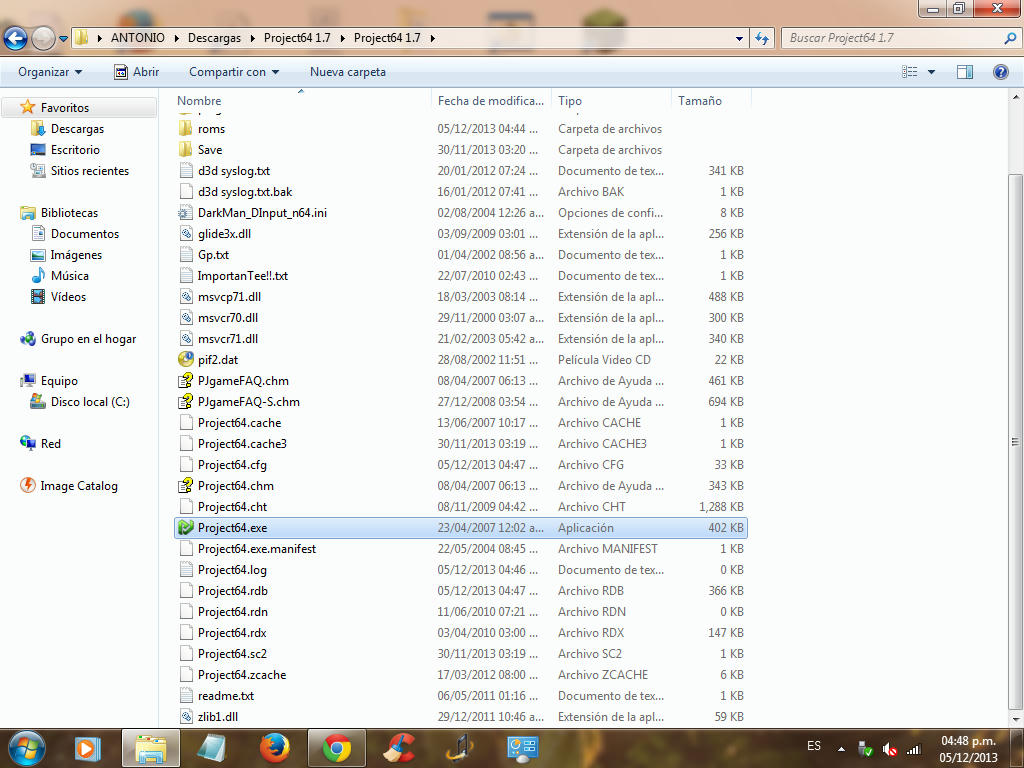Image resolution: width=1024 pixels, height=768 pixels.
Task: Toggle the preview pane button
Action: pos(965,72)
